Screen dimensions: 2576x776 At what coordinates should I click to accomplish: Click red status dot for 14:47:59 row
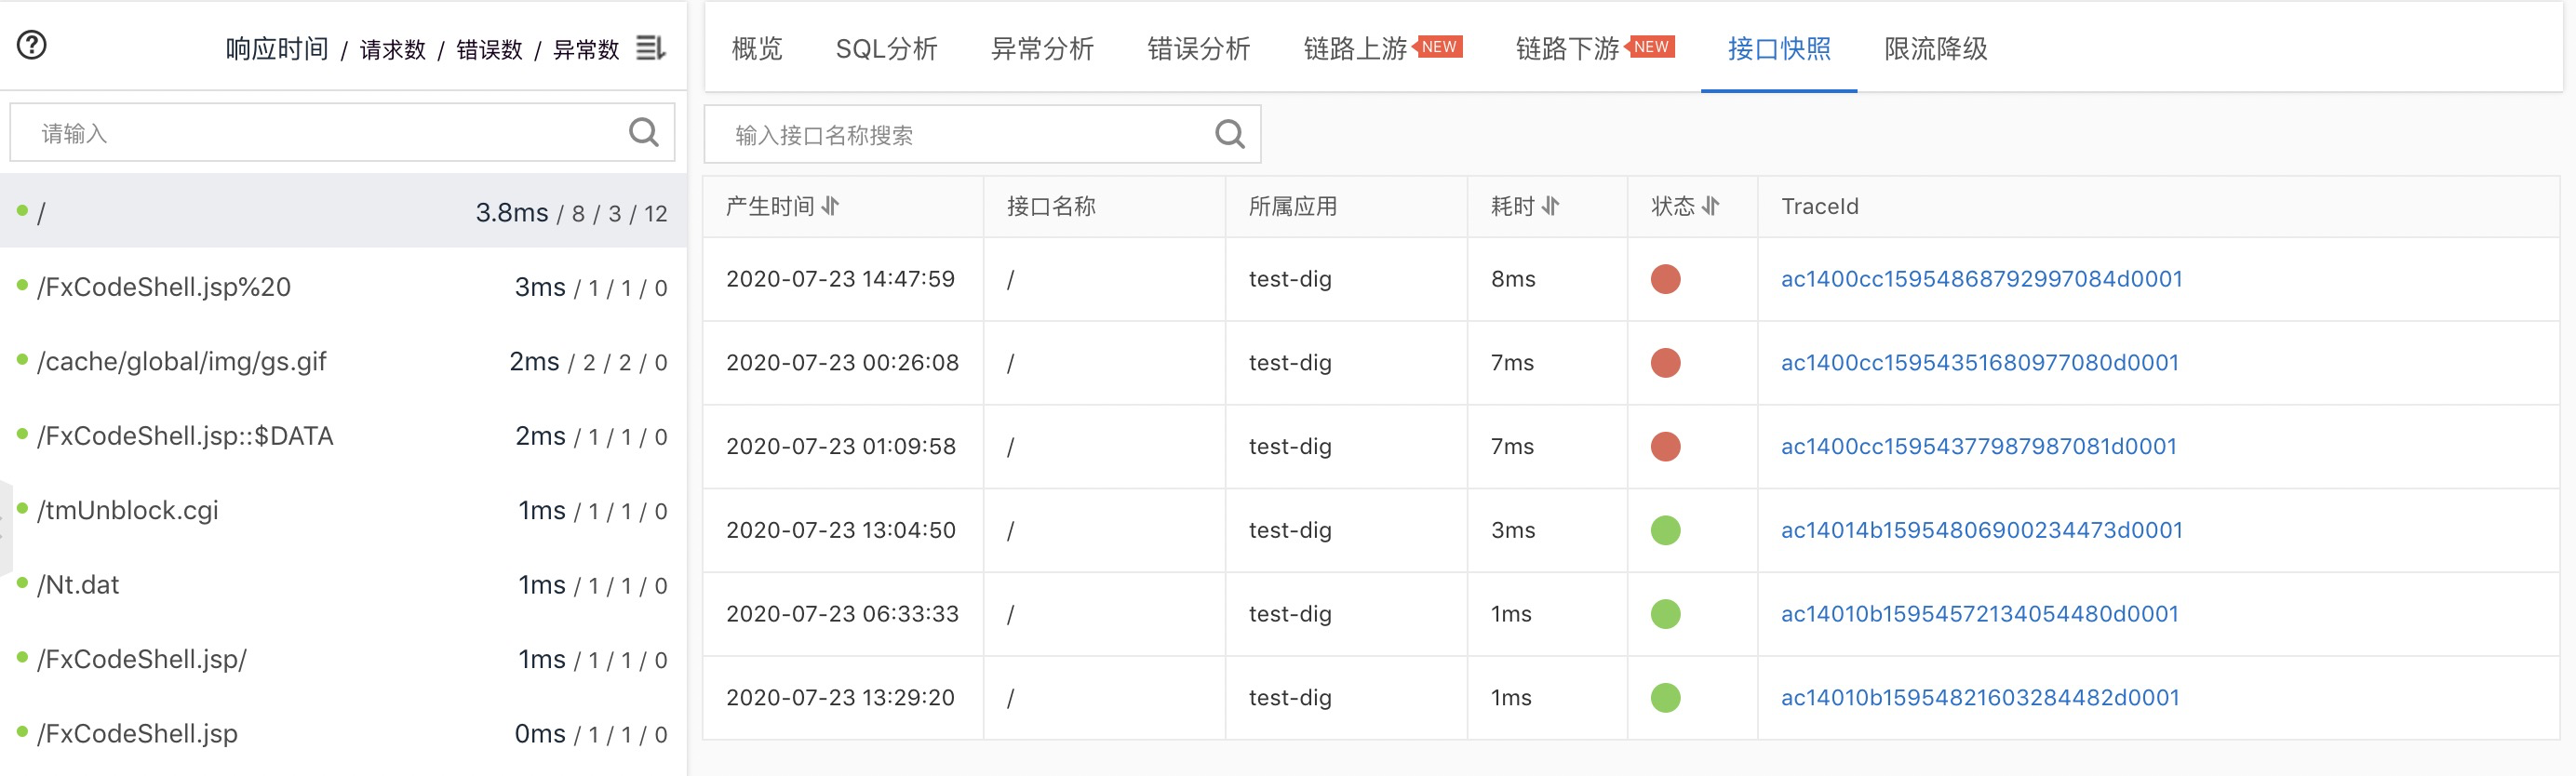point(1665,279)
